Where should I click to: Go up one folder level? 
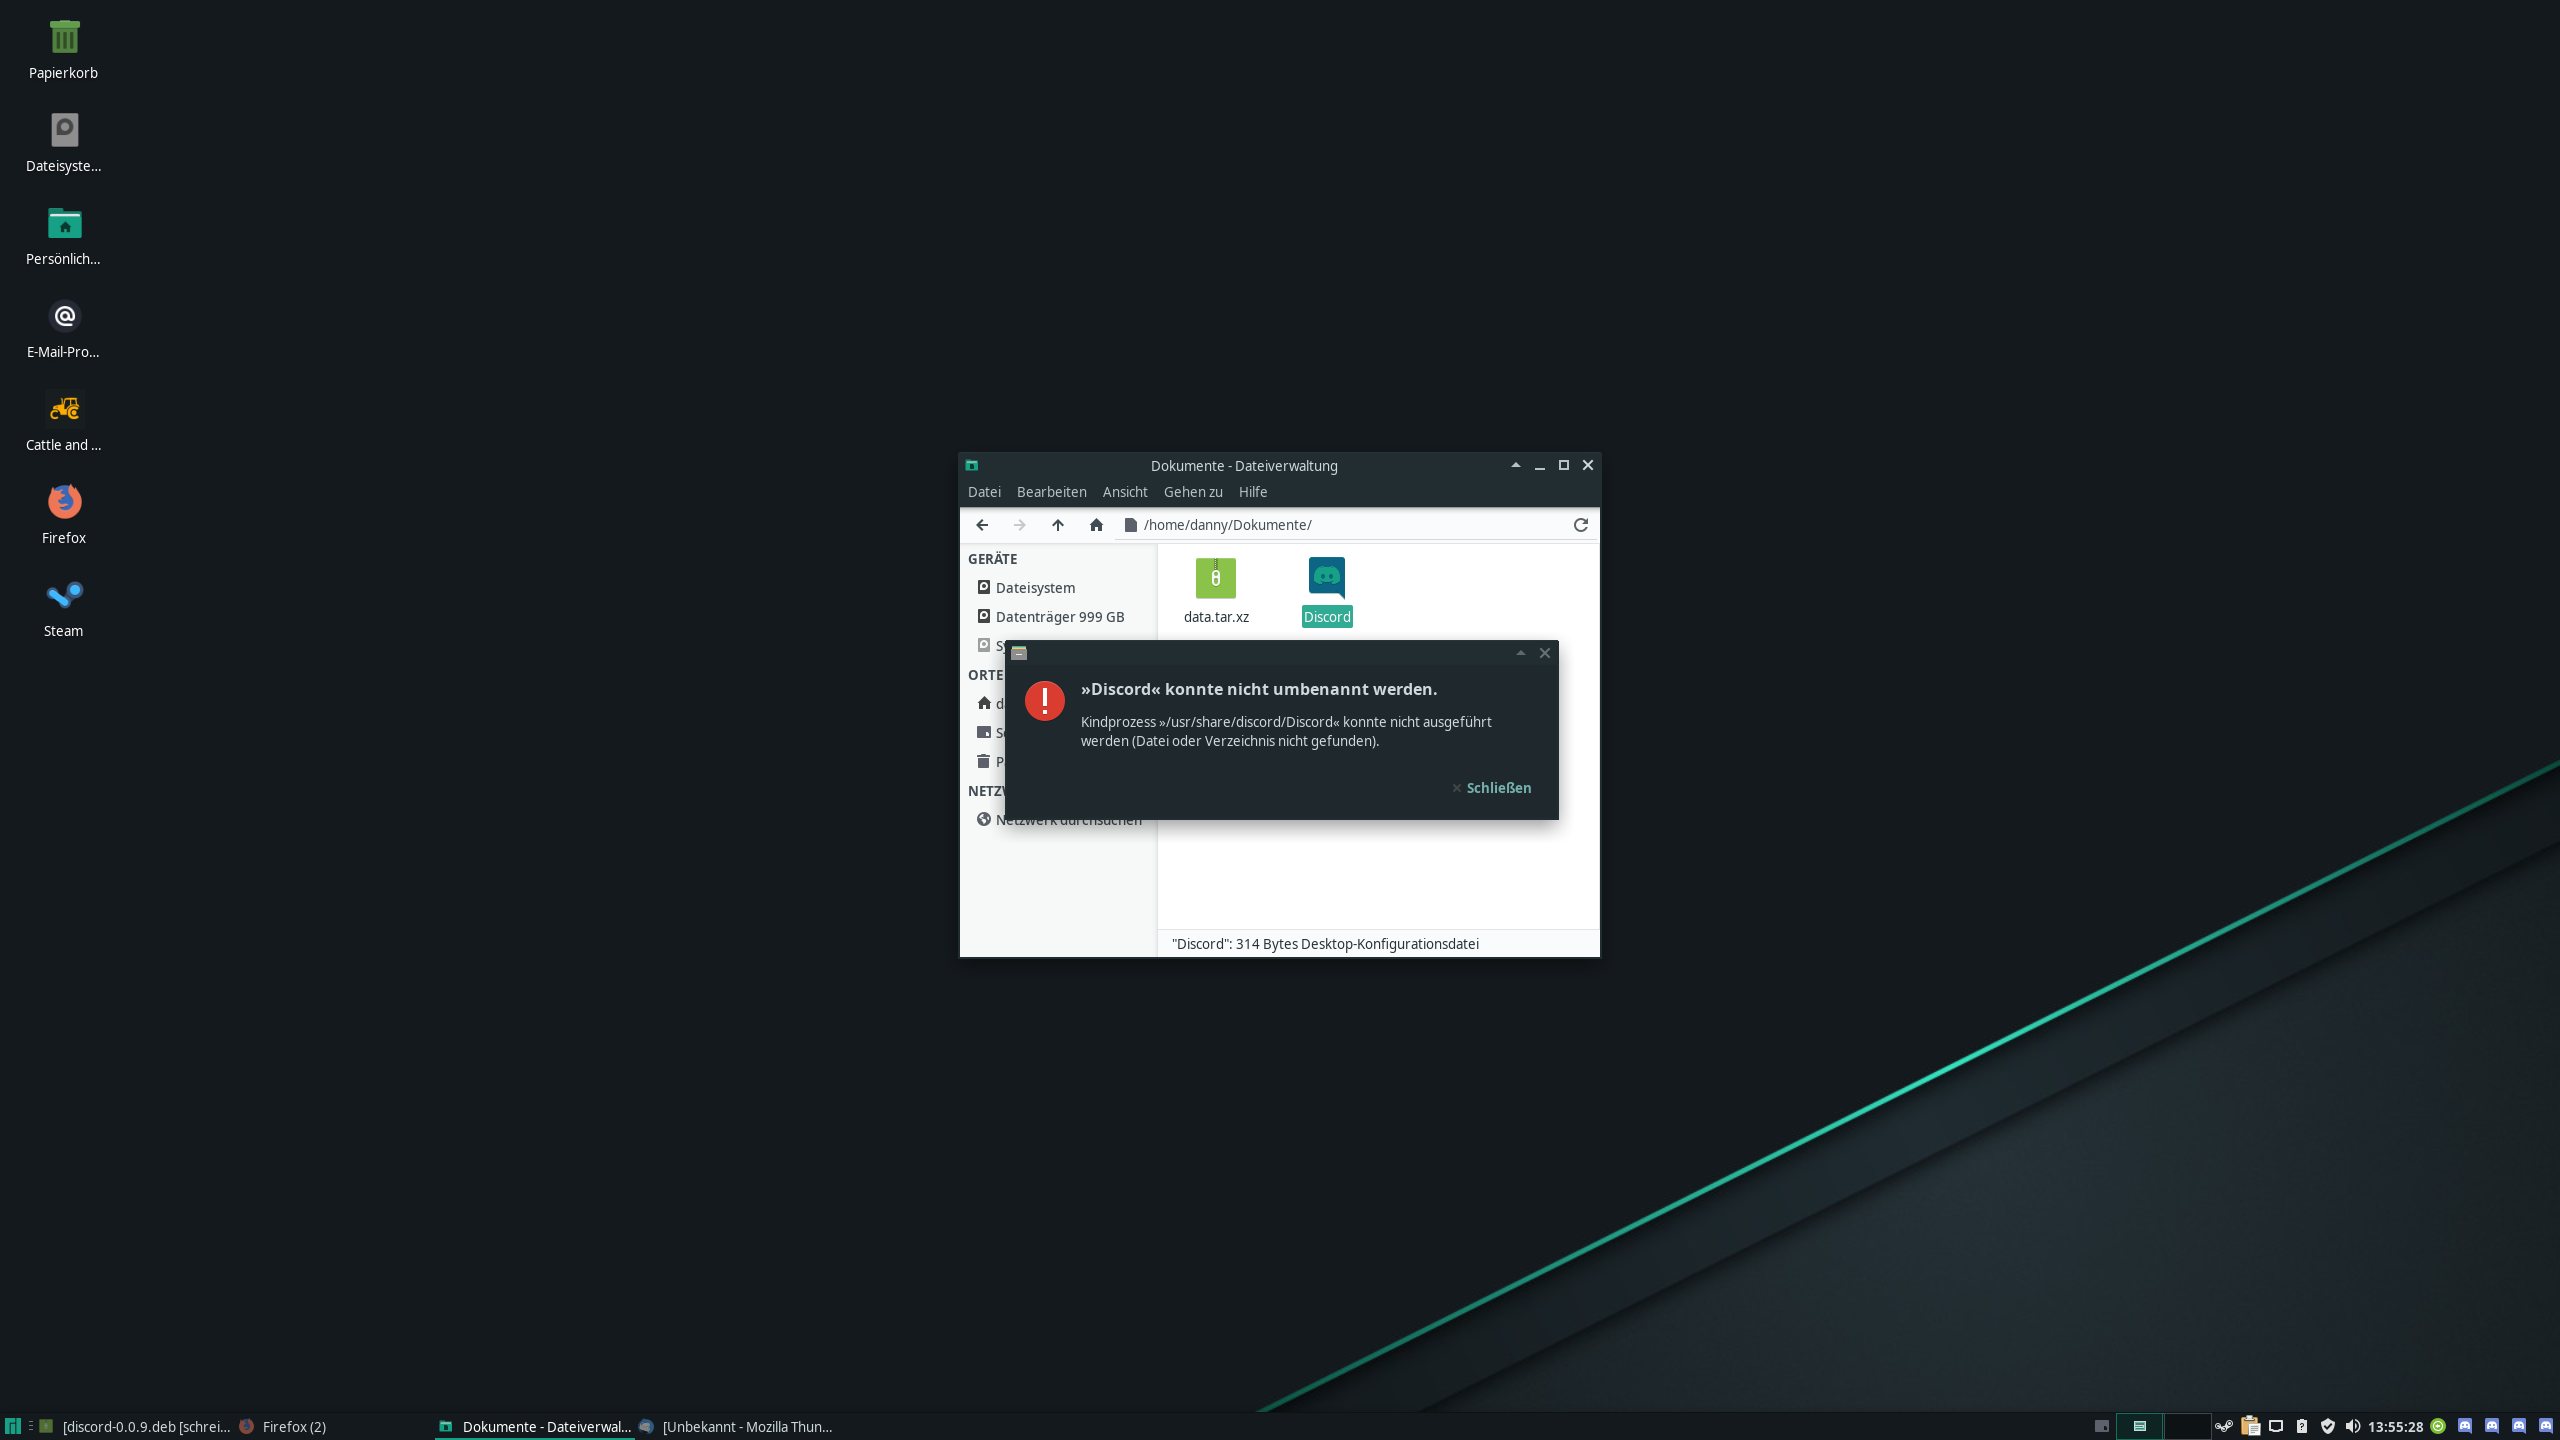1057,525
